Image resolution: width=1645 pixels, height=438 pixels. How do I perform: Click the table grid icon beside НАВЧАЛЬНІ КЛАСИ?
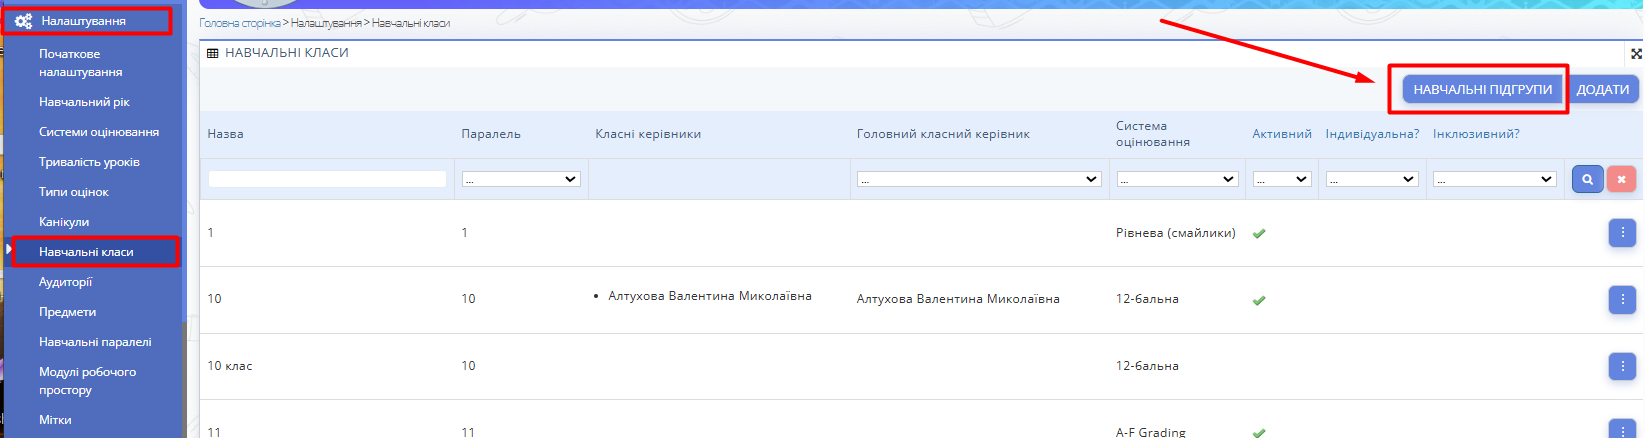click(212, 53)
